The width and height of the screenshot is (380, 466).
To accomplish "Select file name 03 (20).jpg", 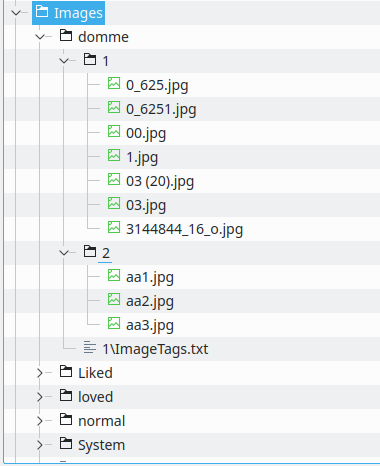I will click(160, 182).
